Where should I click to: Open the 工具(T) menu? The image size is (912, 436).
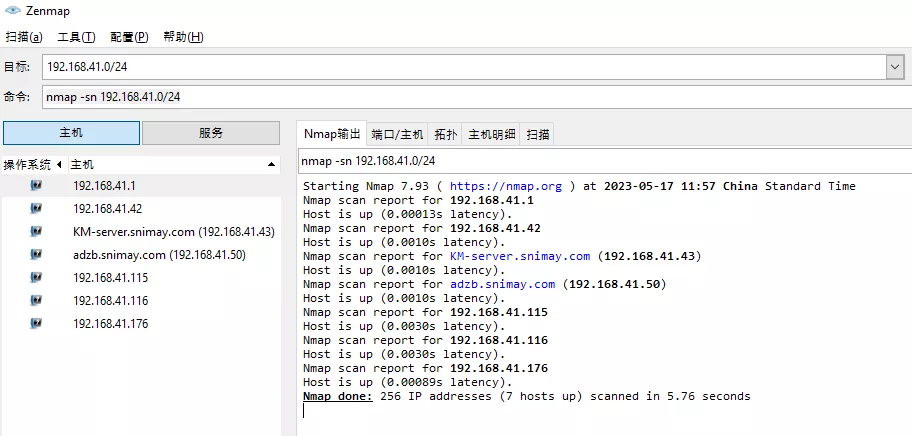[76, 37]
